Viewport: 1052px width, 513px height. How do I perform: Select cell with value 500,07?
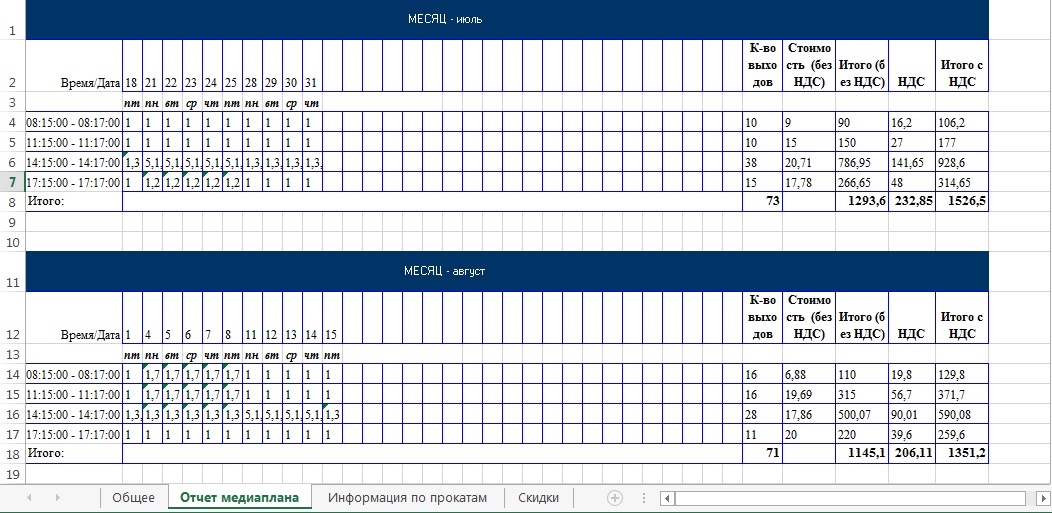pos(862,414)
